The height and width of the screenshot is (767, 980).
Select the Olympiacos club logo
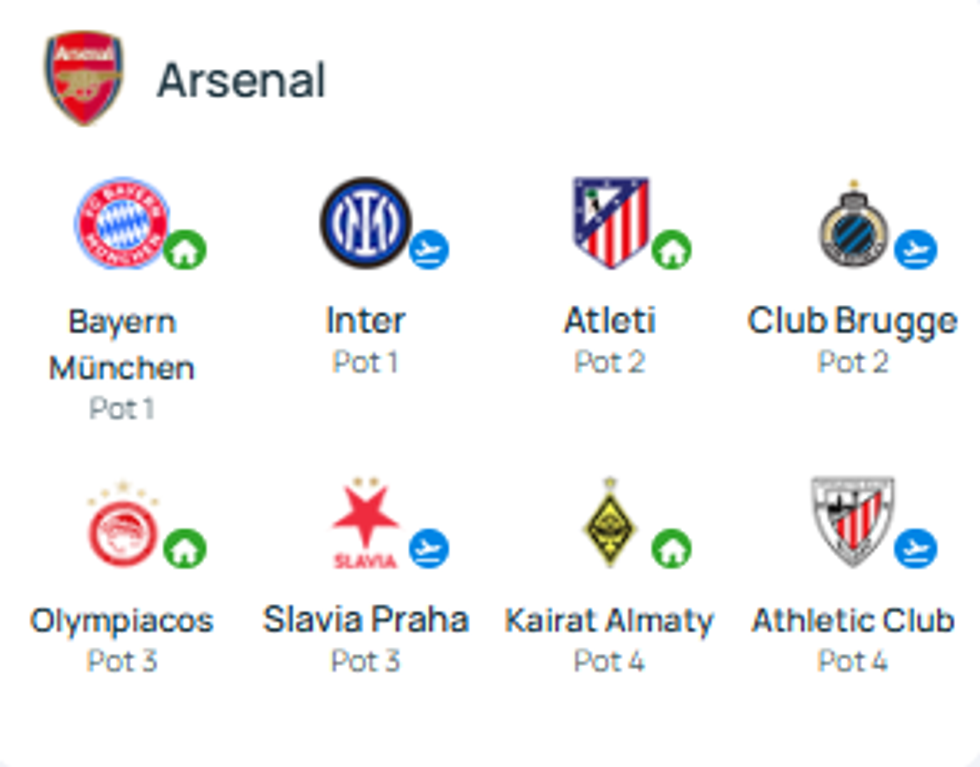point(121,527)
